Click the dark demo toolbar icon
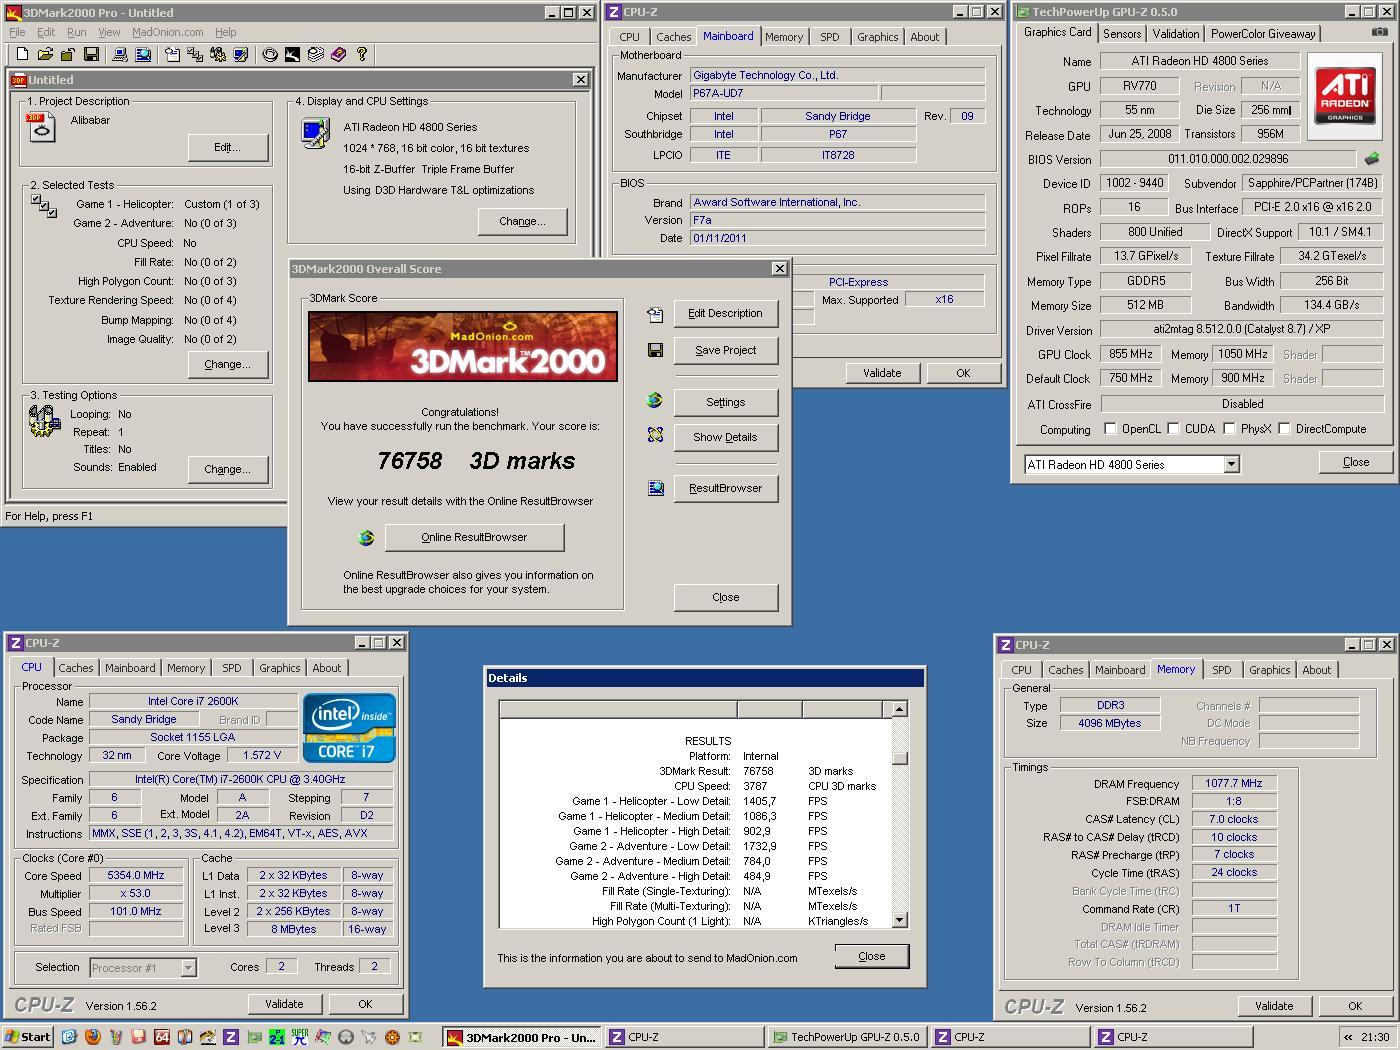Image resolution: width=1400 pixels, height=1050 pixels. coord(292,54)
